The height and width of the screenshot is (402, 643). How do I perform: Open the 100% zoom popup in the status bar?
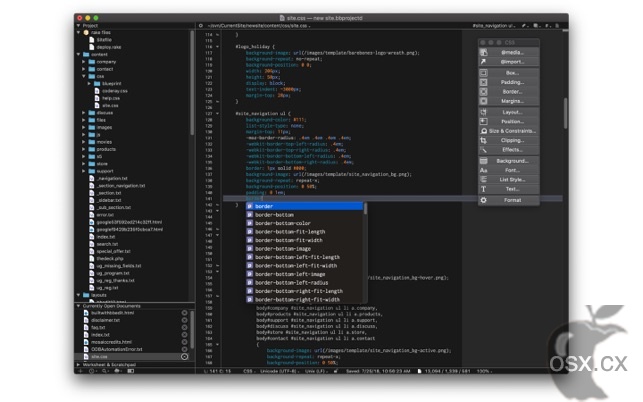[x=484, y=371]
